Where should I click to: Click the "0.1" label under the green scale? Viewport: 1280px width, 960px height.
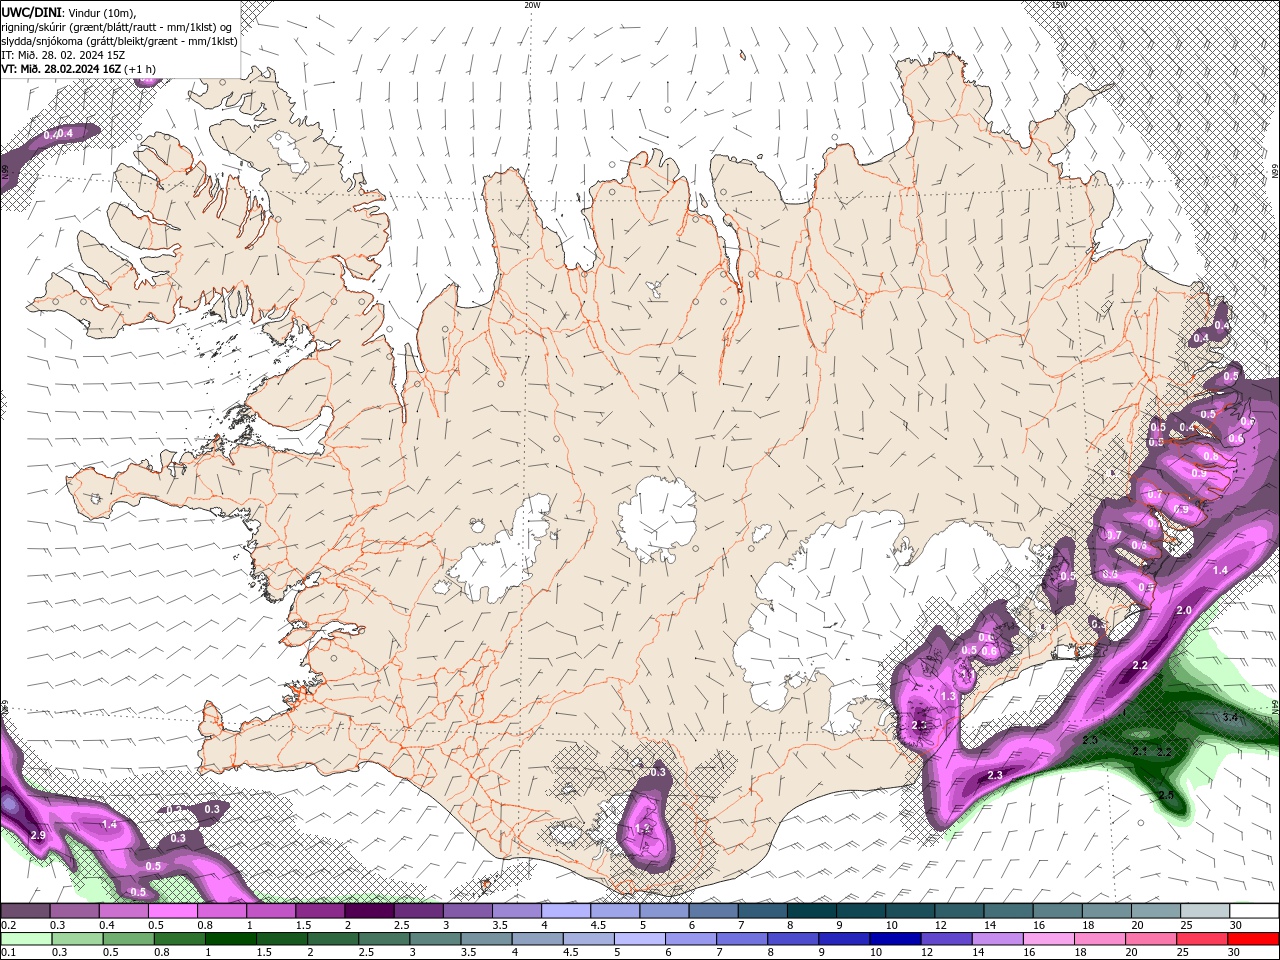(x=8, y=952)
